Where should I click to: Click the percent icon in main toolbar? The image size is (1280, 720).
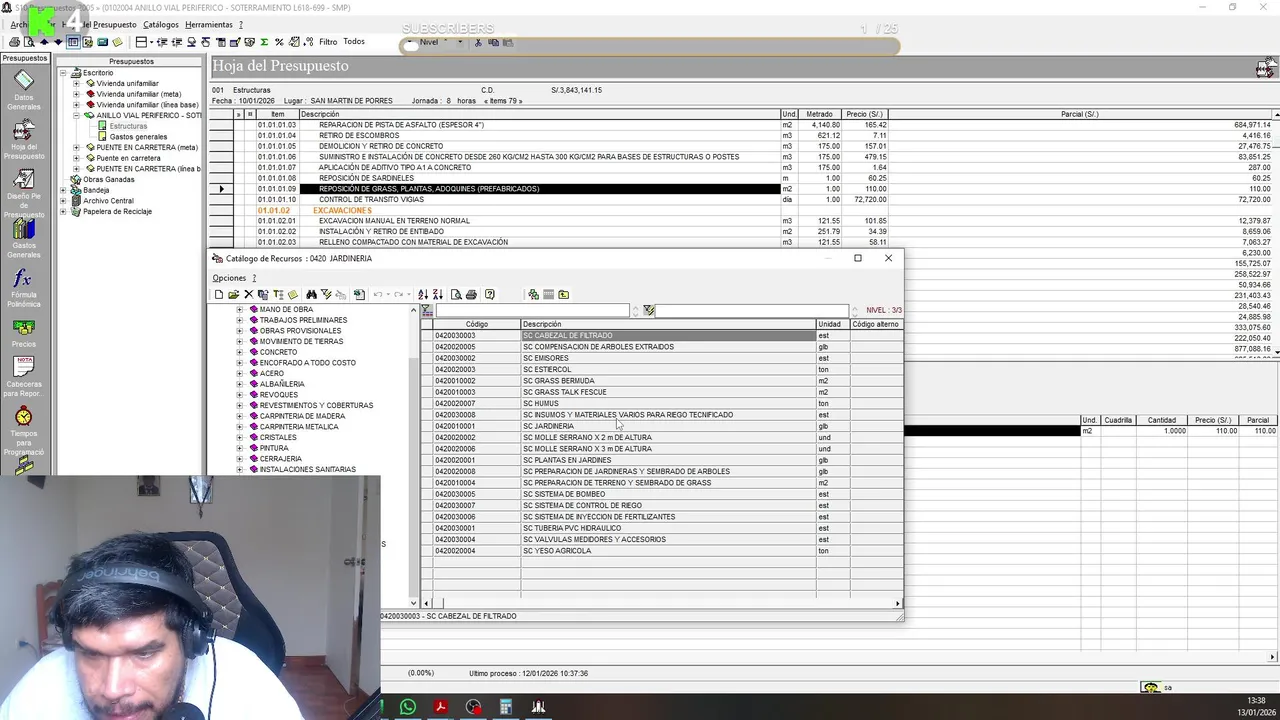tap(279, 42)
